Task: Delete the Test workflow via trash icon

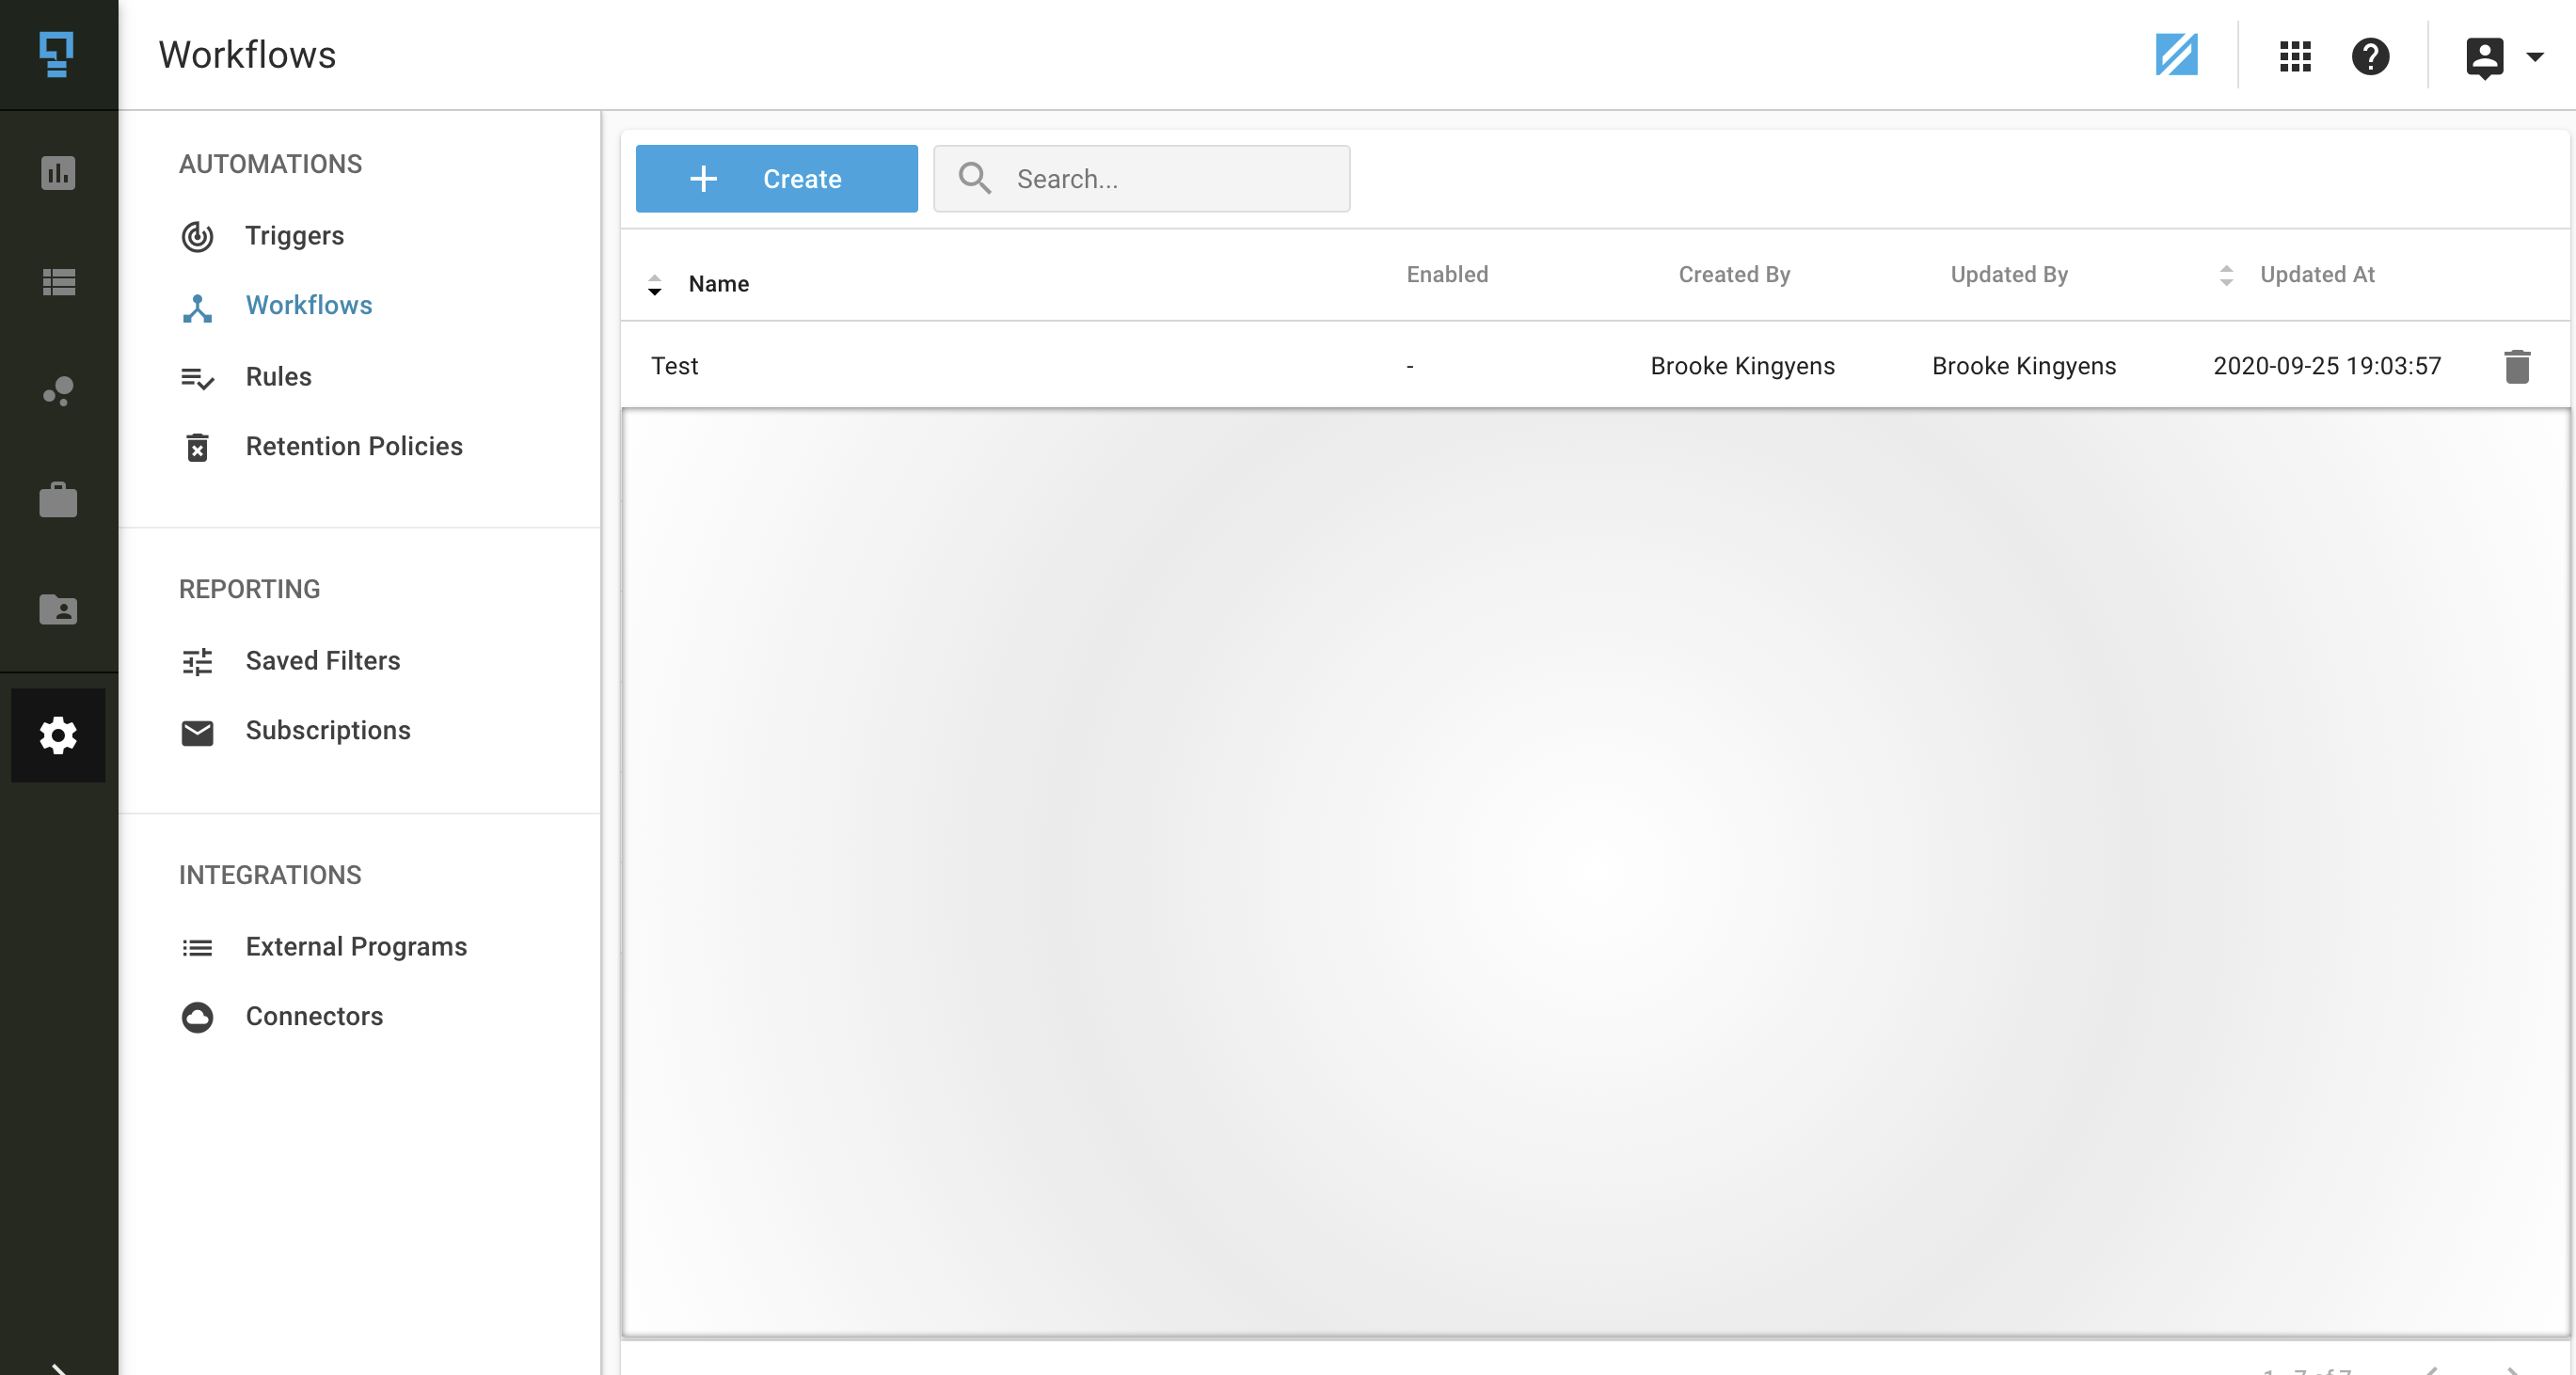Action: click(x=2516, y=366)
